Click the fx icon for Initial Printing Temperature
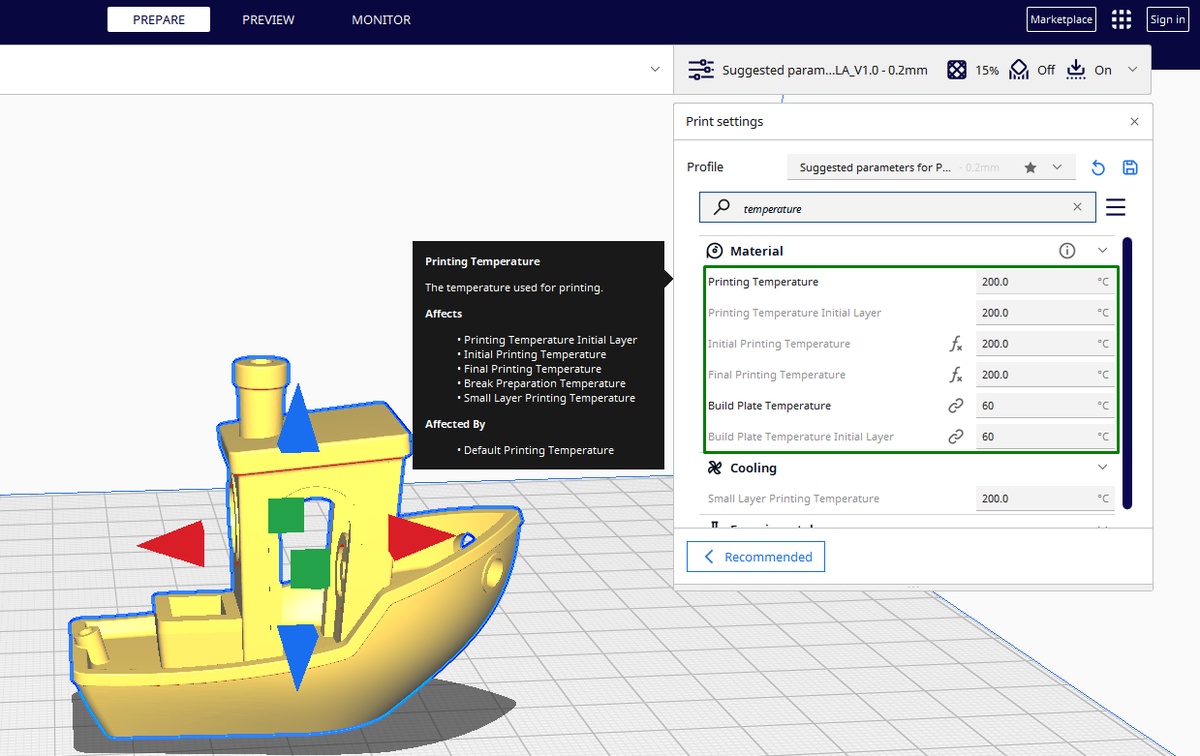Viewport: 1200px width, 756px height. coord(956,344)
